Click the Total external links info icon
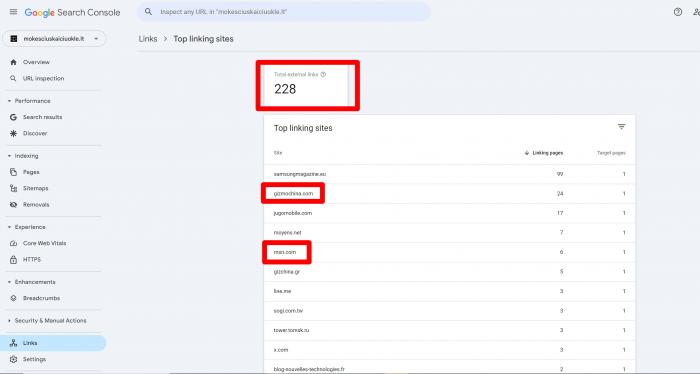The height and width of the screenshot is (374, 700). (x=323, y=75)
